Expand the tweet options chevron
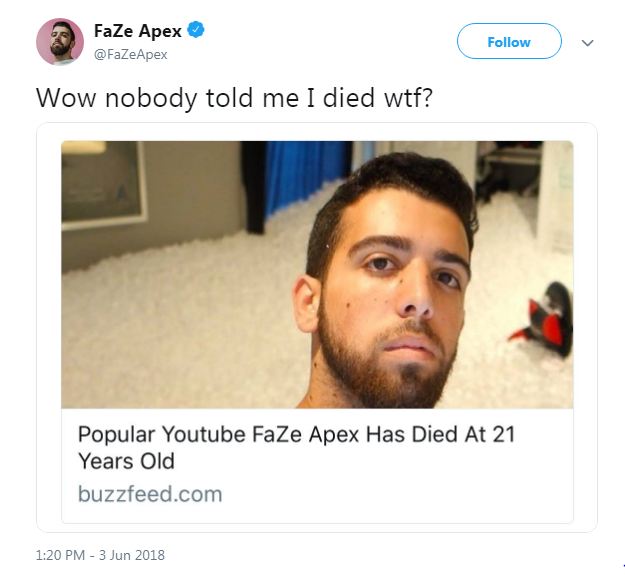The height and width of the screenshot is (575, 625). [588, 43]
